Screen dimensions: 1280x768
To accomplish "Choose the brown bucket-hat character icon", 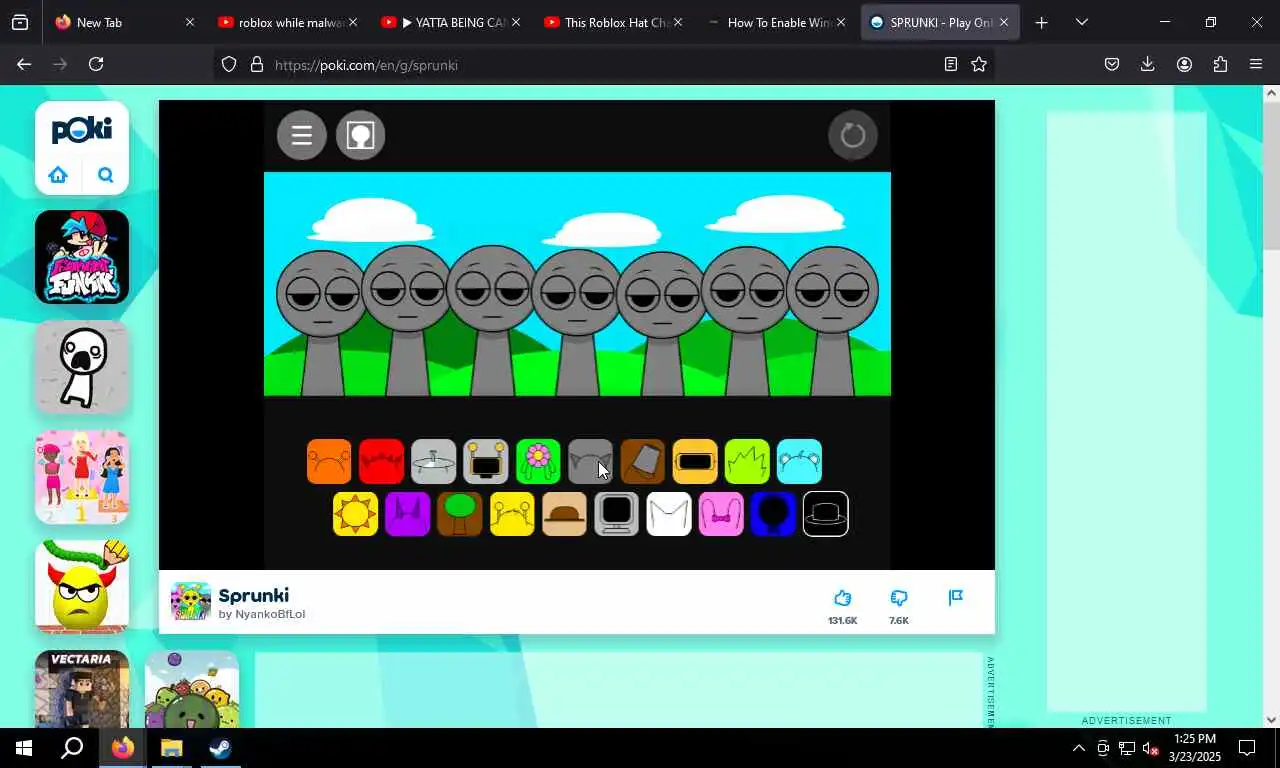I will click(642, 462).
